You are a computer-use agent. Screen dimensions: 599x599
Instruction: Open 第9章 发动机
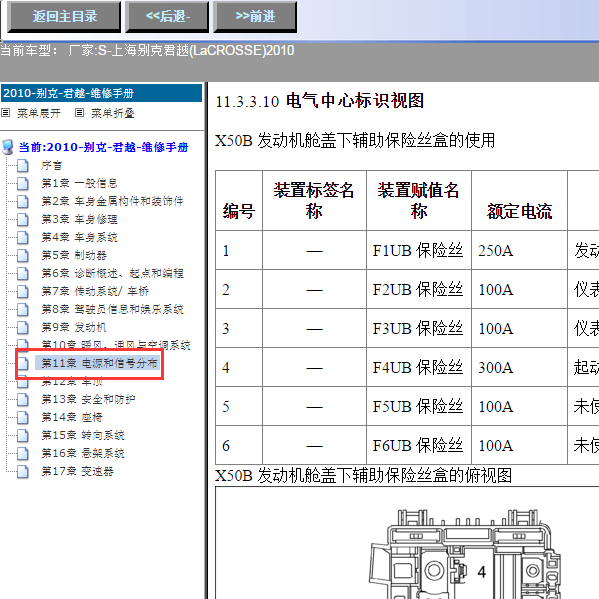tap(74, 327)
